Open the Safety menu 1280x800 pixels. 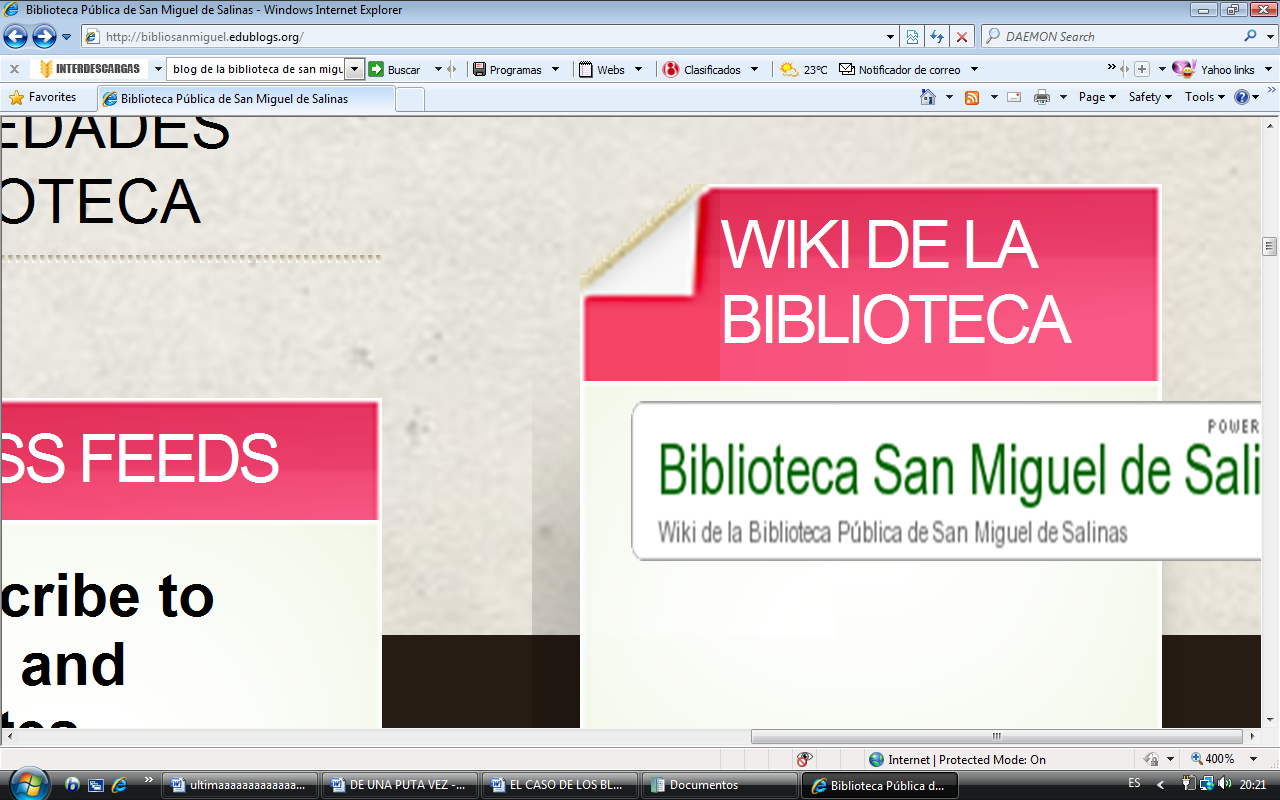[1150, 97]
